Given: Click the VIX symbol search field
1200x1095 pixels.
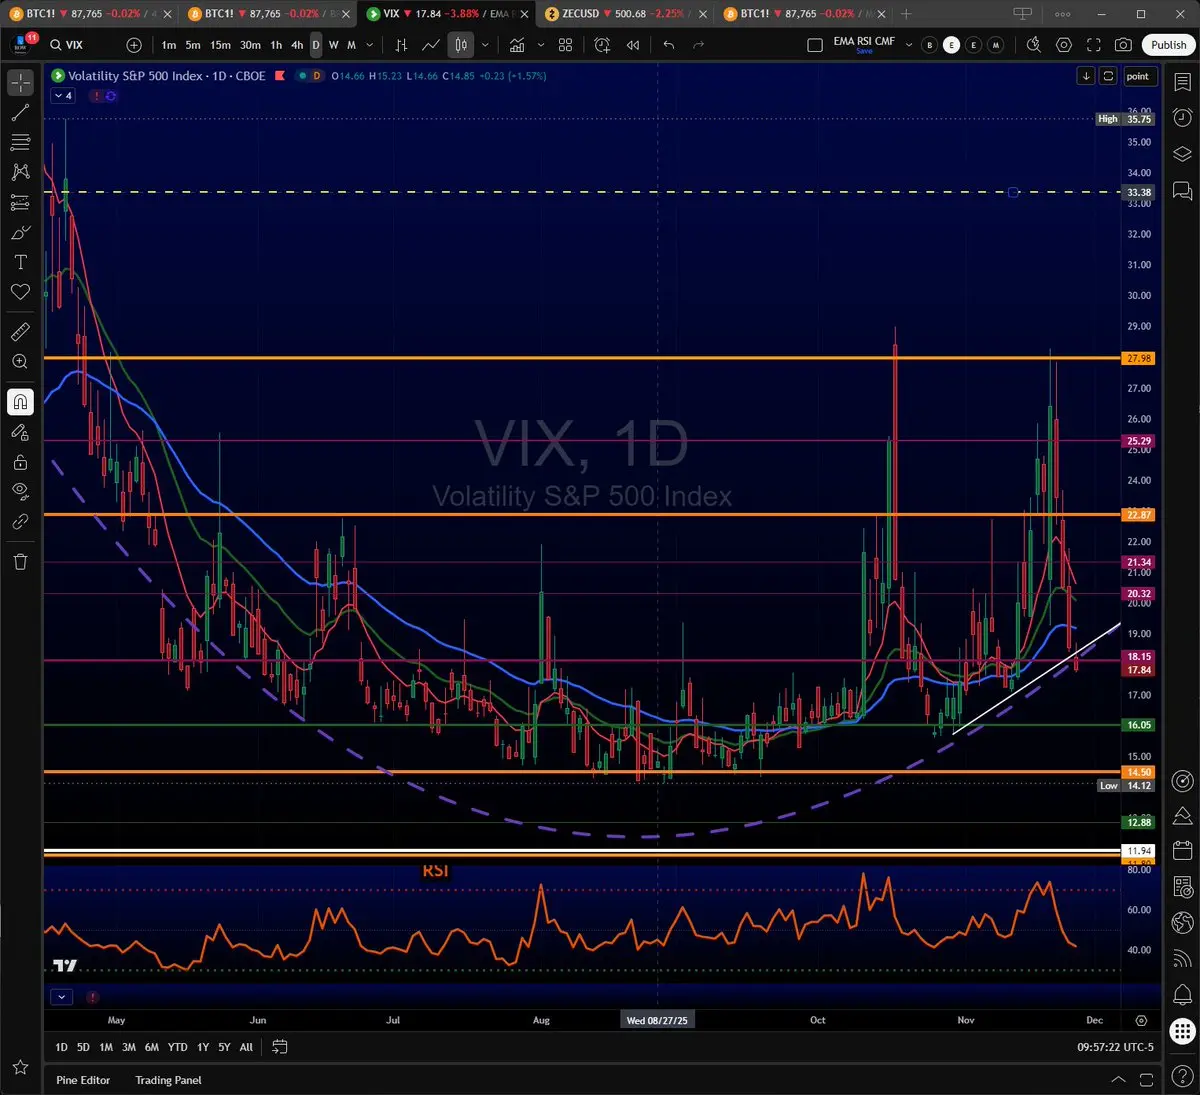Looking at the screenshot, I should point(82,45).
